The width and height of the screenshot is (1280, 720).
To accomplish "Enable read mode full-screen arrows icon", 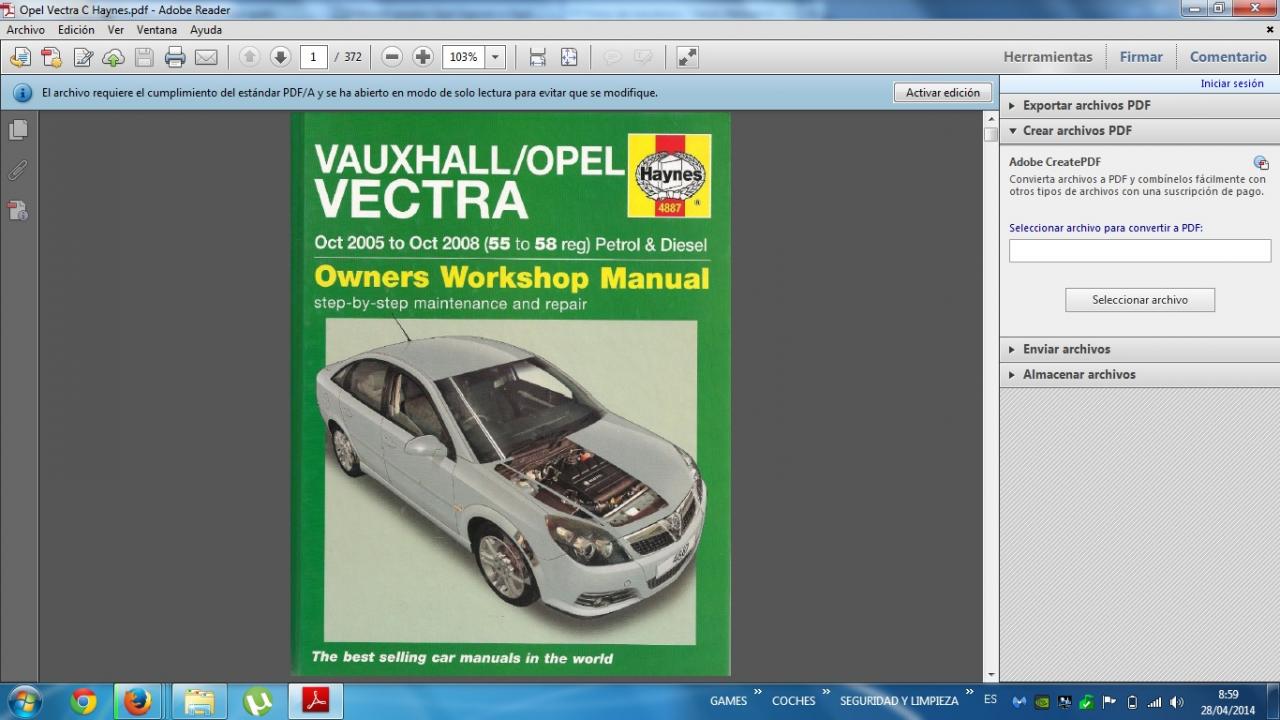I will [687, 57].
